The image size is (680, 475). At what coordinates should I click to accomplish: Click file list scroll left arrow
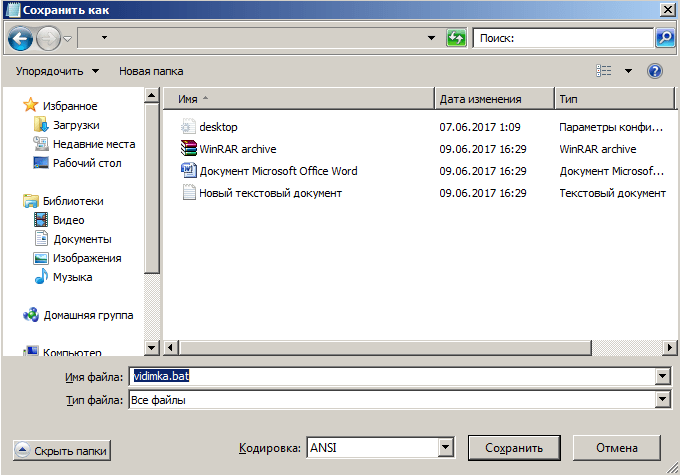click(170, 347)
